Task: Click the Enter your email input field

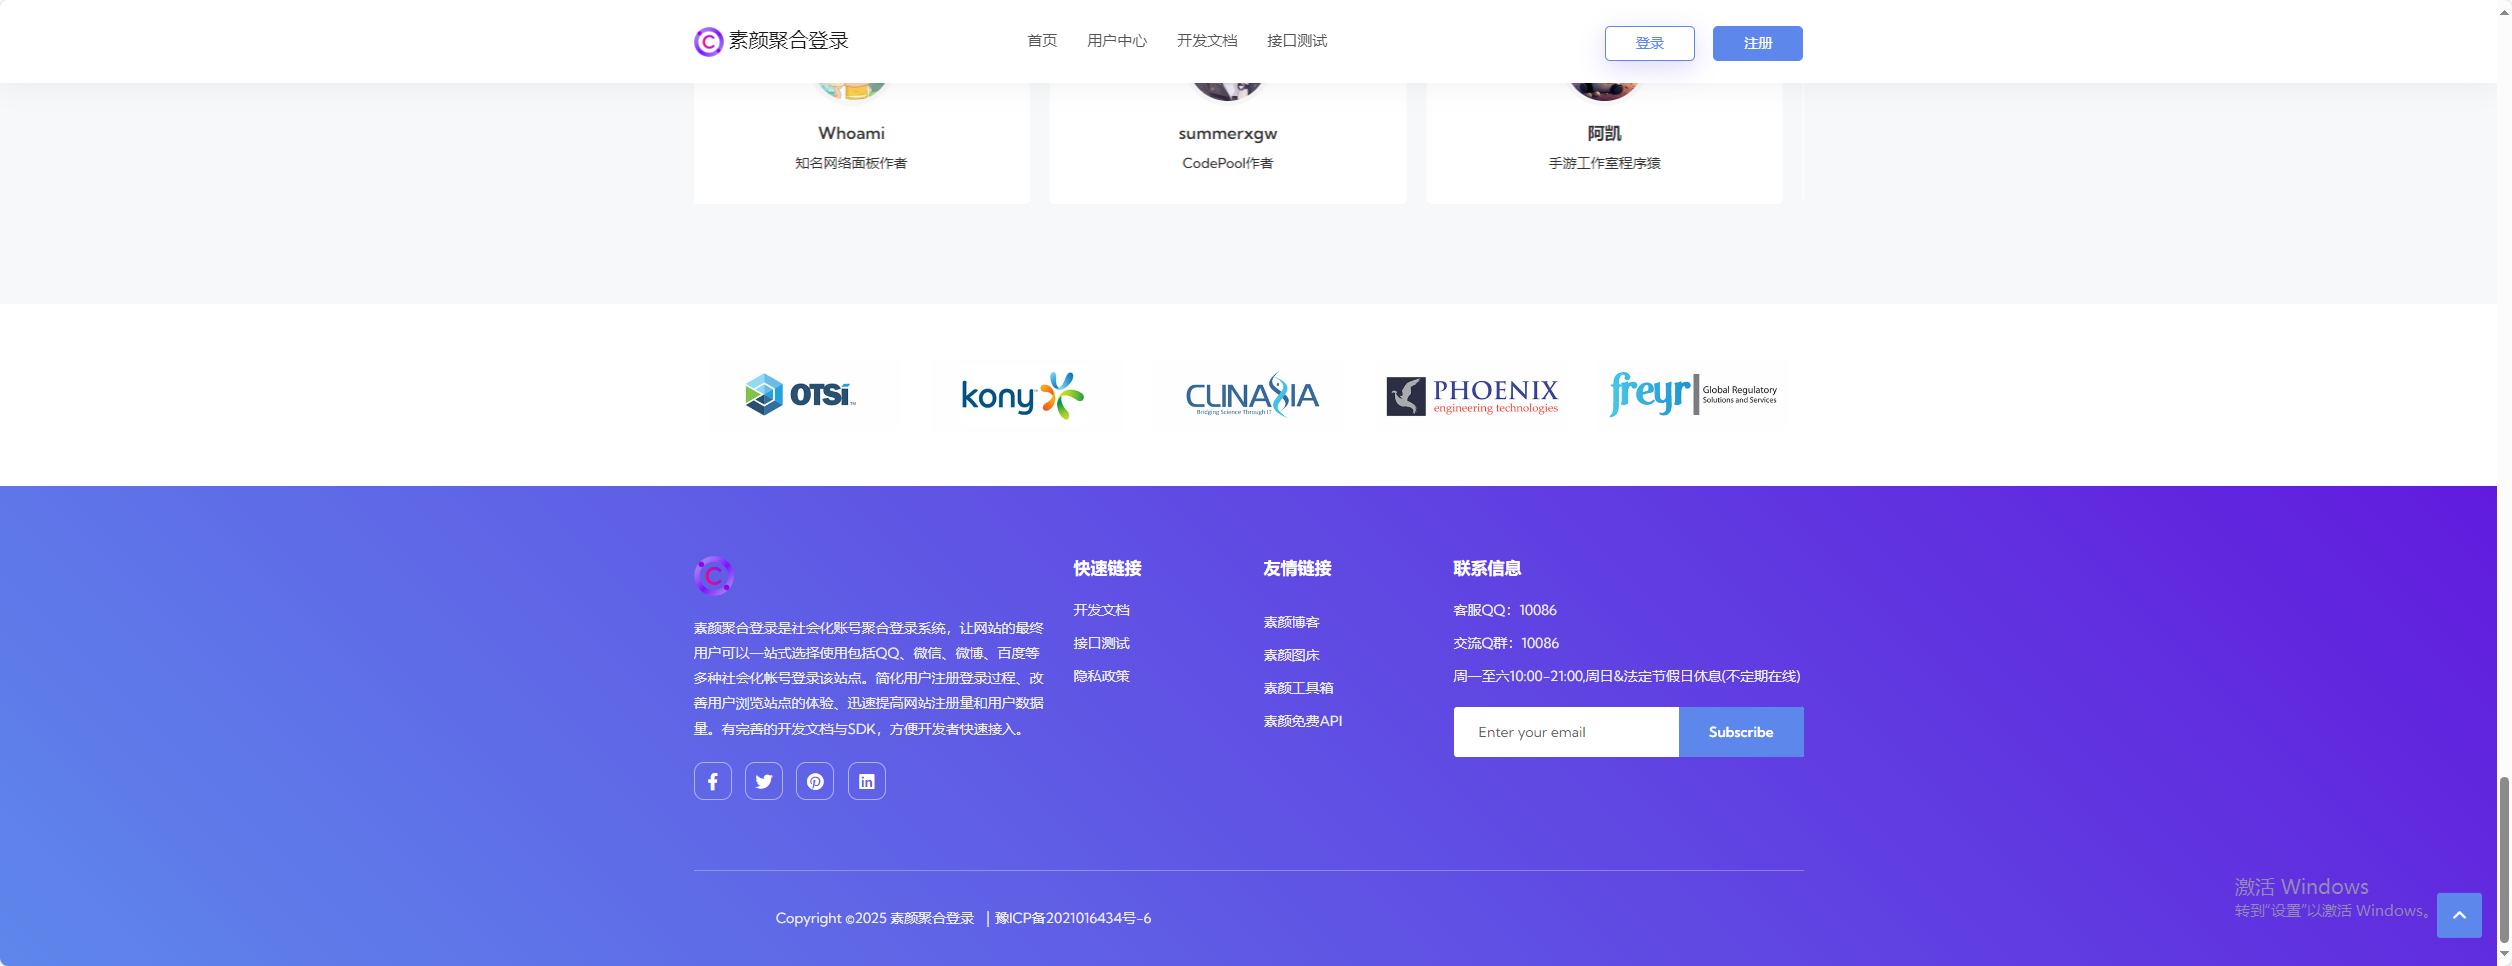Action: [1566, 732]
